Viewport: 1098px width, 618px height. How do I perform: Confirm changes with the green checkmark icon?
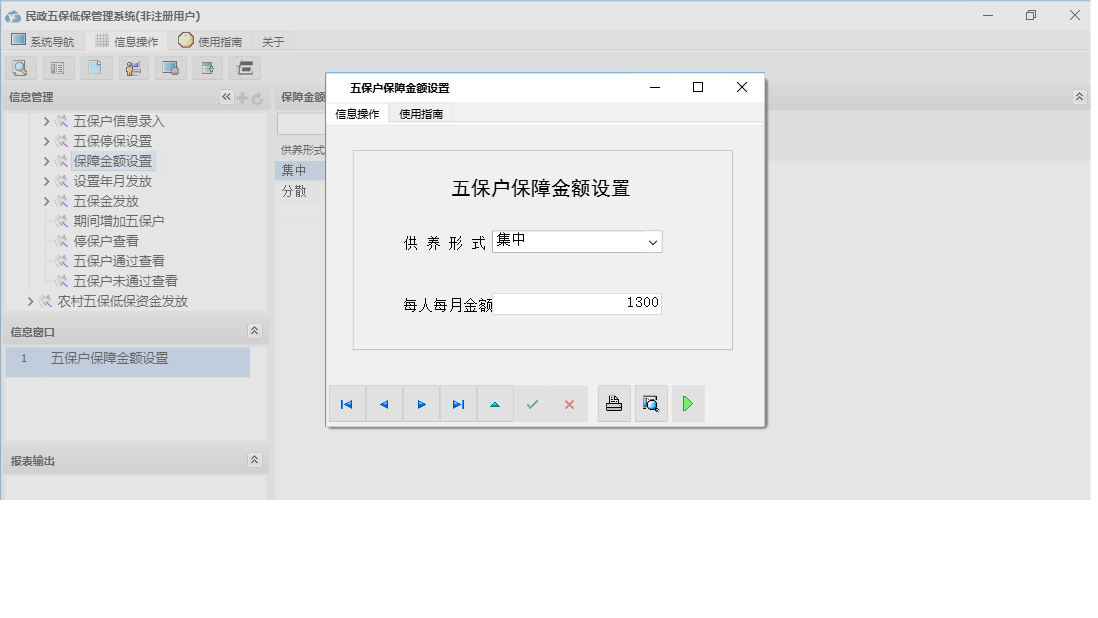tap(532, 404)
